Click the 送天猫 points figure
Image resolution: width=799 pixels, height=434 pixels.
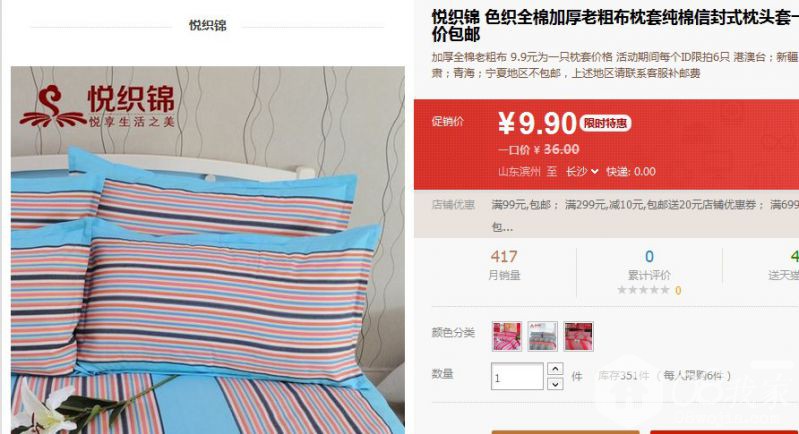pyautogui.click(x=794, y=256)
